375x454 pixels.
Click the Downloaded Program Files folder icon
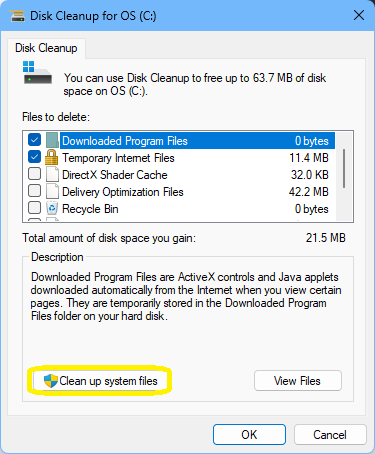click(52, 140)
